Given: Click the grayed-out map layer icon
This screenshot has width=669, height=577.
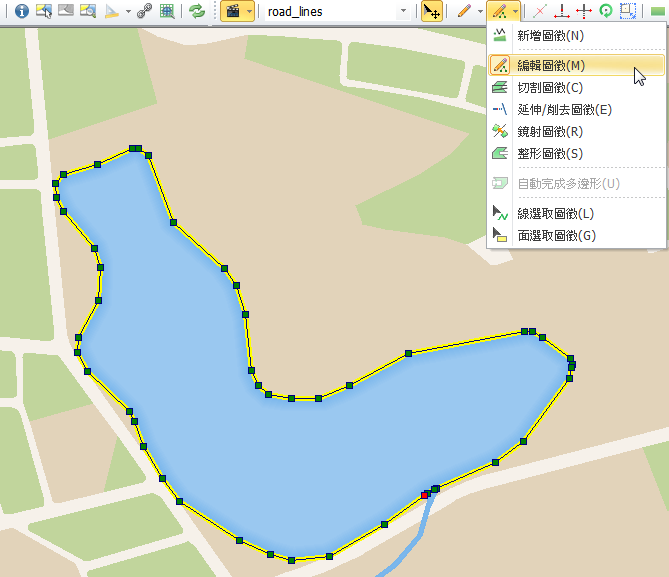Looking at the screenshot, I should coord(66,10).
